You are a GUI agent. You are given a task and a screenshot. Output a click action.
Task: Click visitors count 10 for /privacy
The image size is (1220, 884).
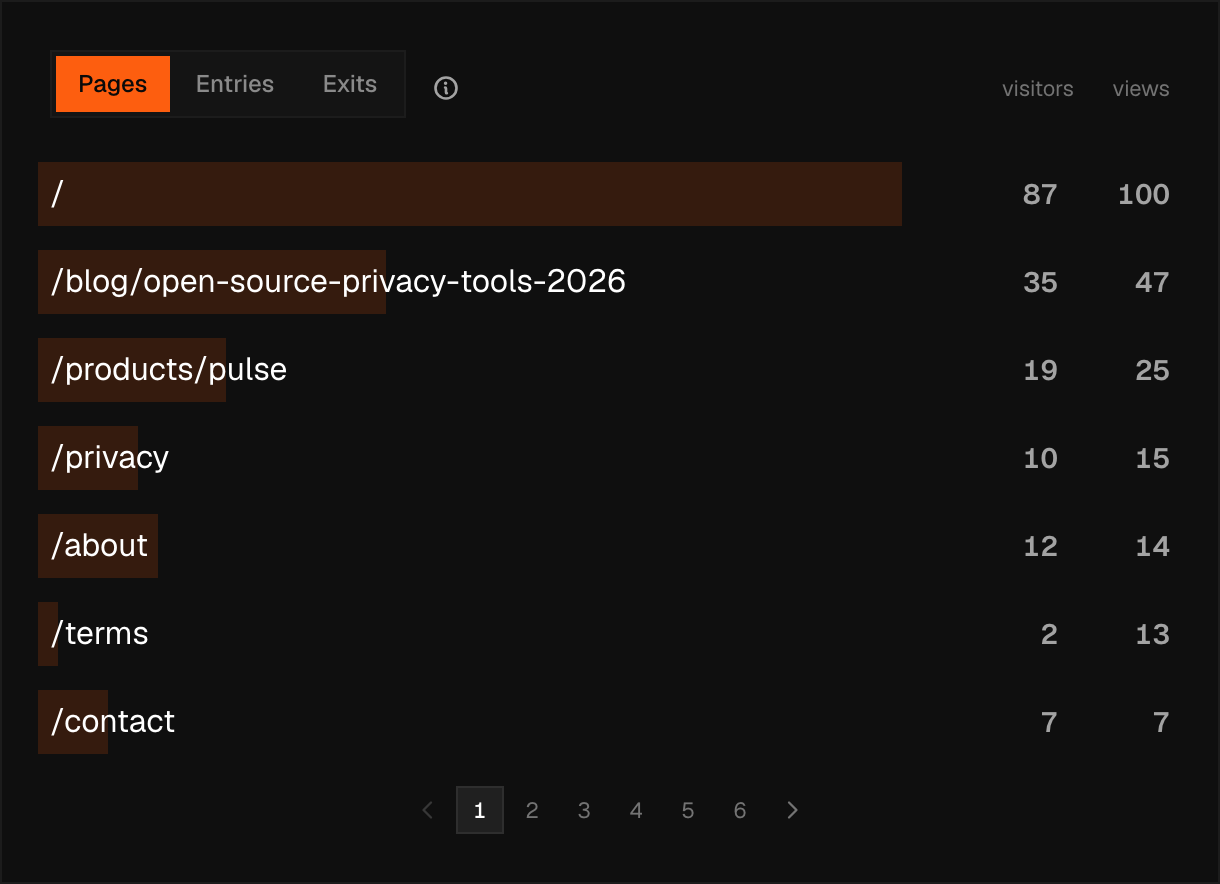(x=1040, y=458)
